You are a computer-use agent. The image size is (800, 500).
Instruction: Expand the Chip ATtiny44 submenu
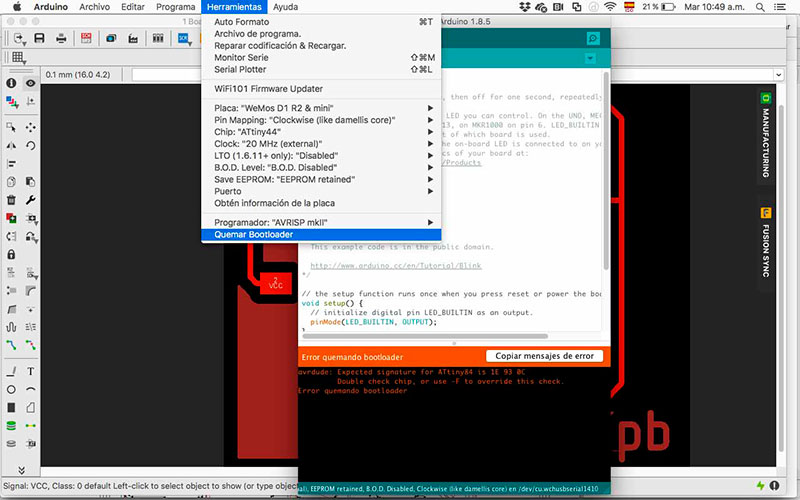point(321,132)
